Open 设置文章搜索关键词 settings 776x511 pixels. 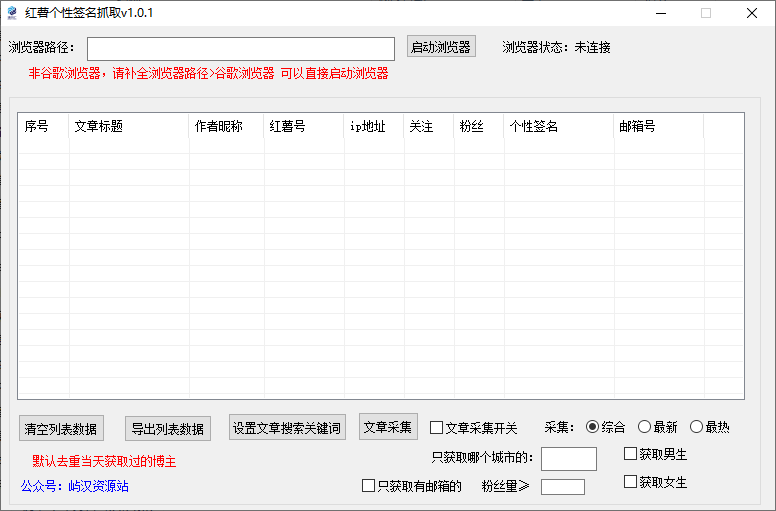coord(287,427)
